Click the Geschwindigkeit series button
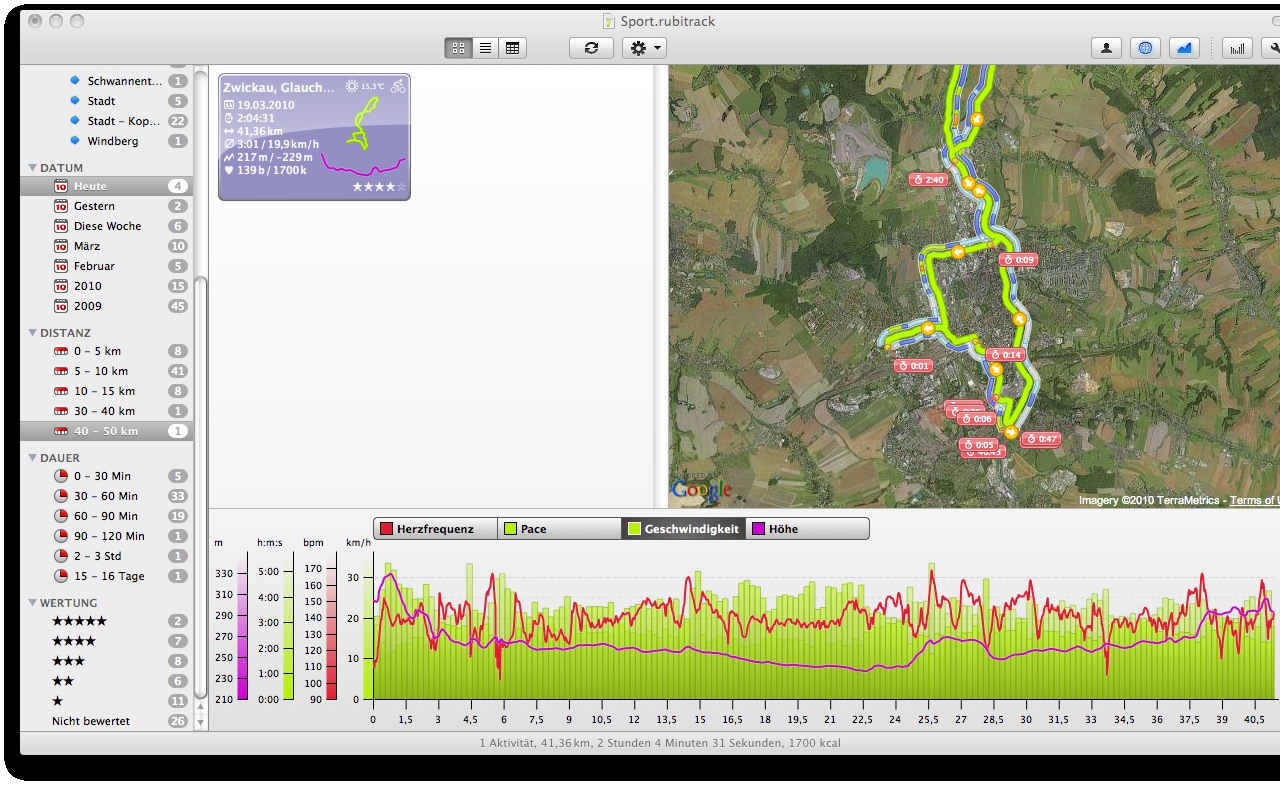The width and height of the screenshot is (1280, 785). click(x=683, y=529)
